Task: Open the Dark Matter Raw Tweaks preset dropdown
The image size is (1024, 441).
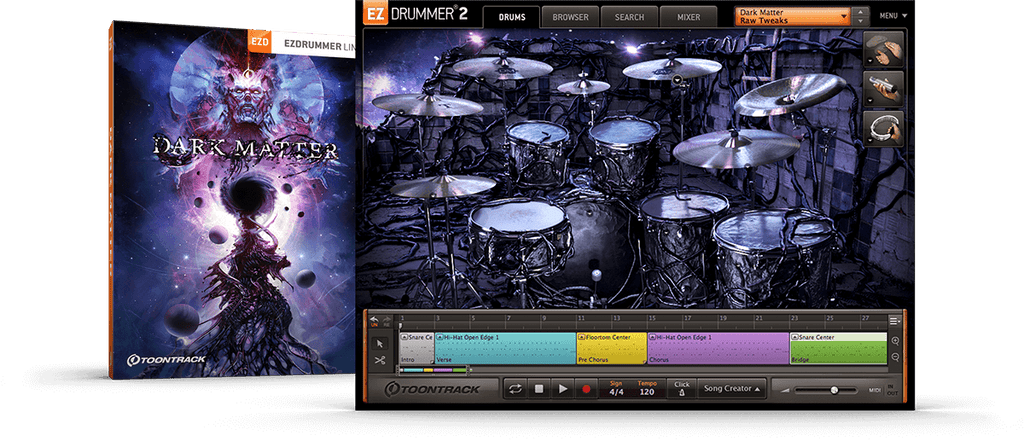Action: (x=793, y=16)
